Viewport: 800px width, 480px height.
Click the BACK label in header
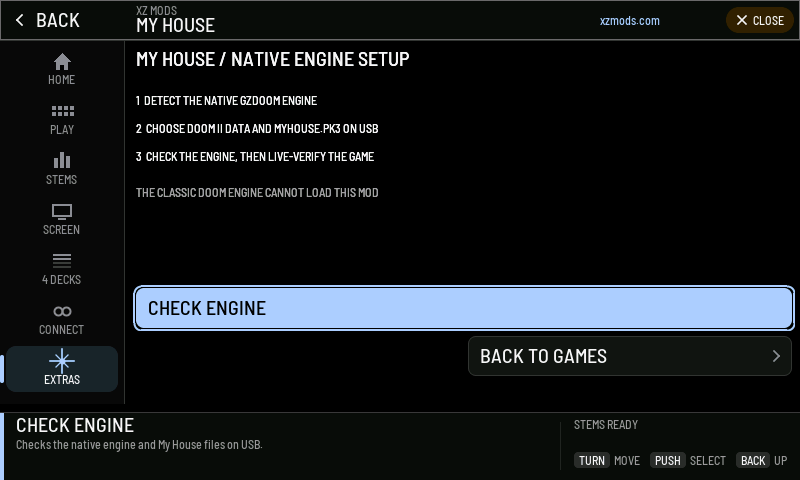click(58, 20)
